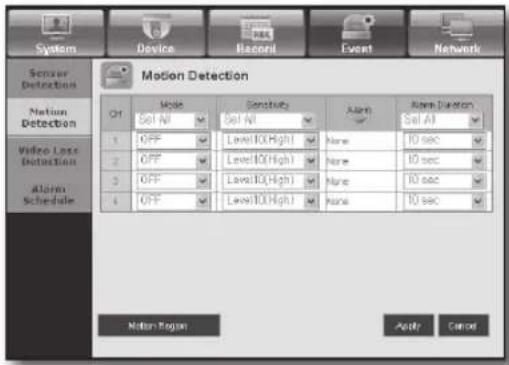509x365 pixels.
Task: Open channel 2 Mode dropdown
Action: pyautogui.click(x=173, y=160)
